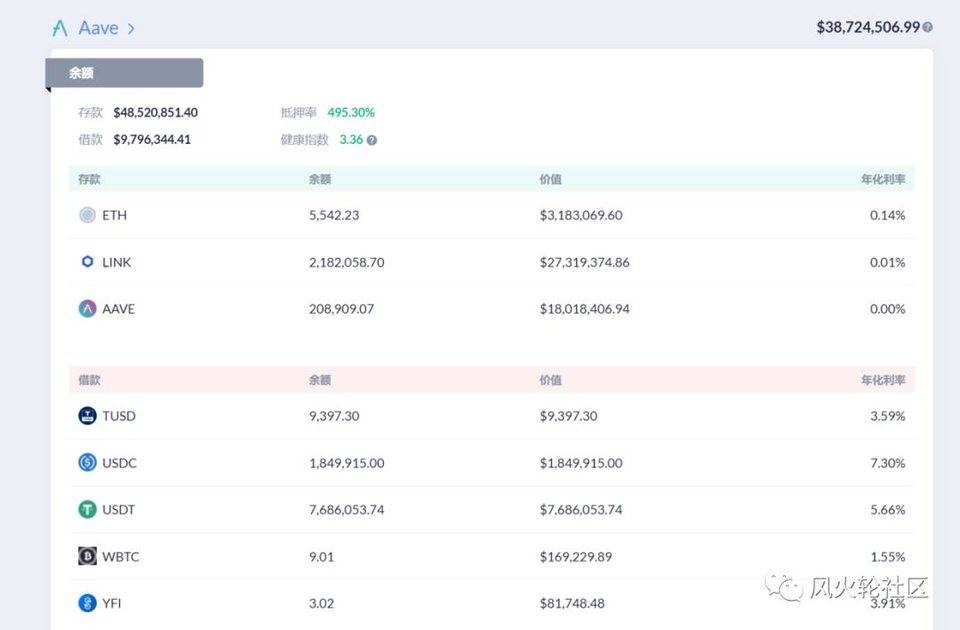The height and width of the screenshot is (630, 960).
Task: Click the LINK token icon
Action: click(x=87, y=262)
